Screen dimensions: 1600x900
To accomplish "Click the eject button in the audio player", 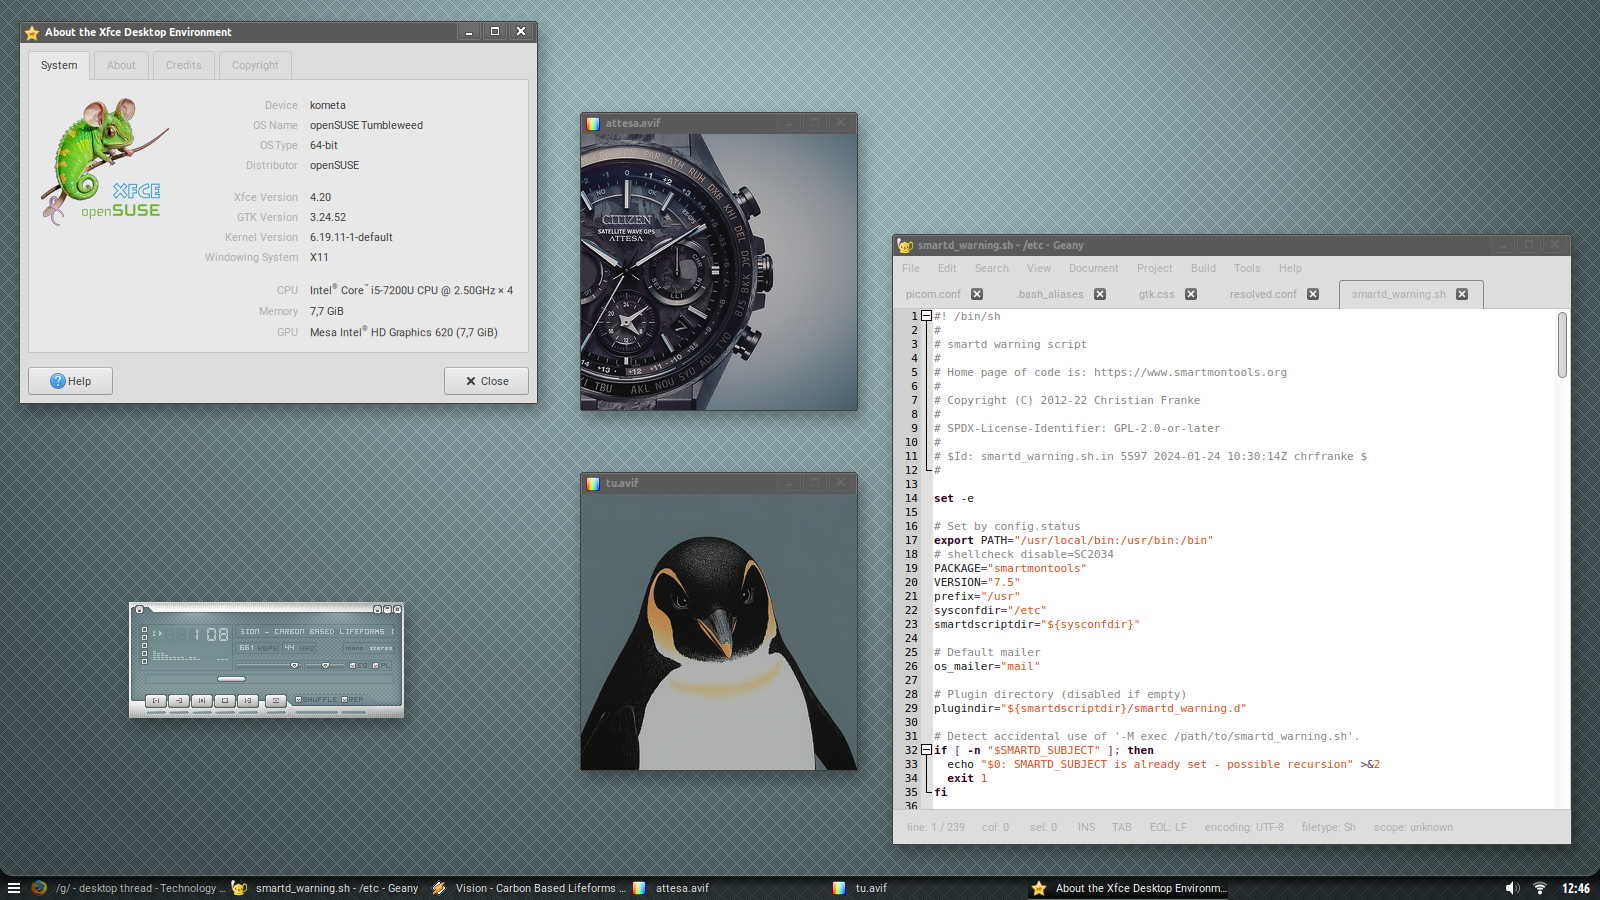I will click(x=276, y=701).
